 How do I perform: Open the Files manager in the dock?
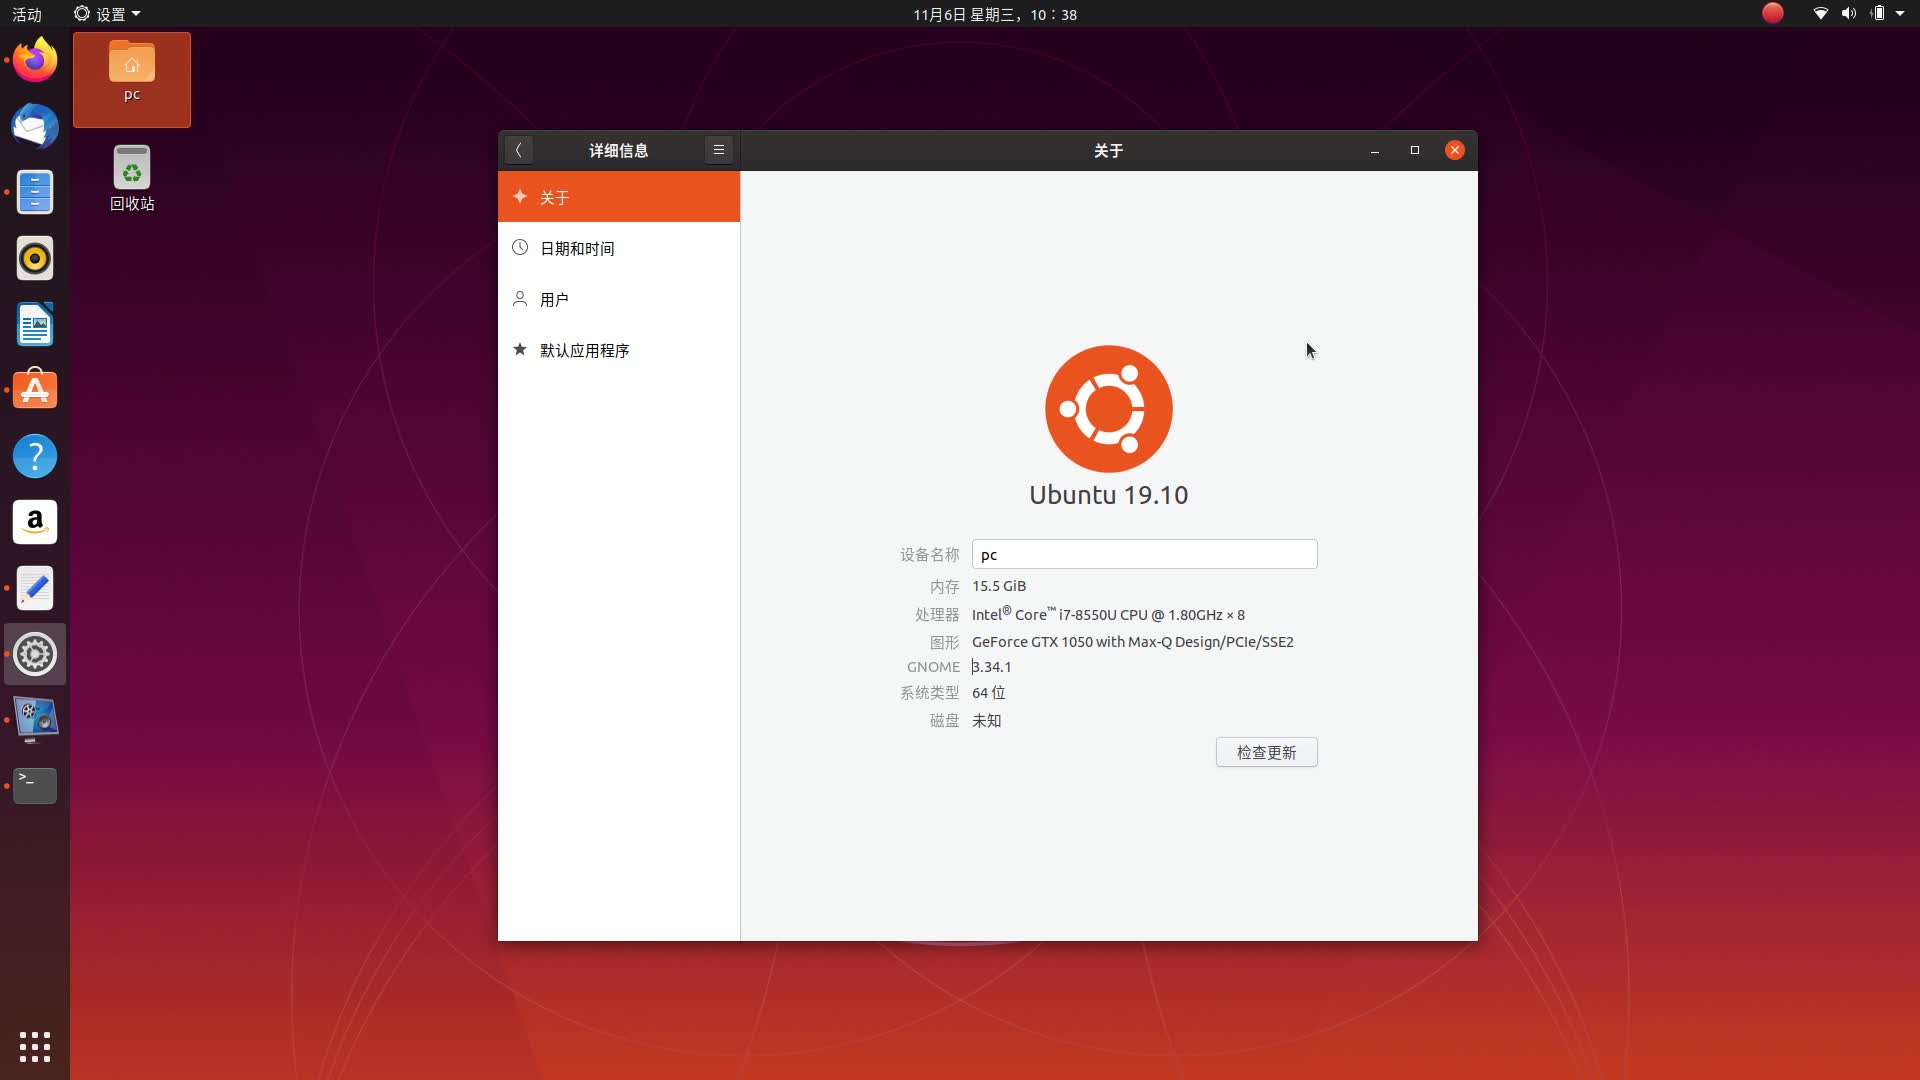coord(35,192)
